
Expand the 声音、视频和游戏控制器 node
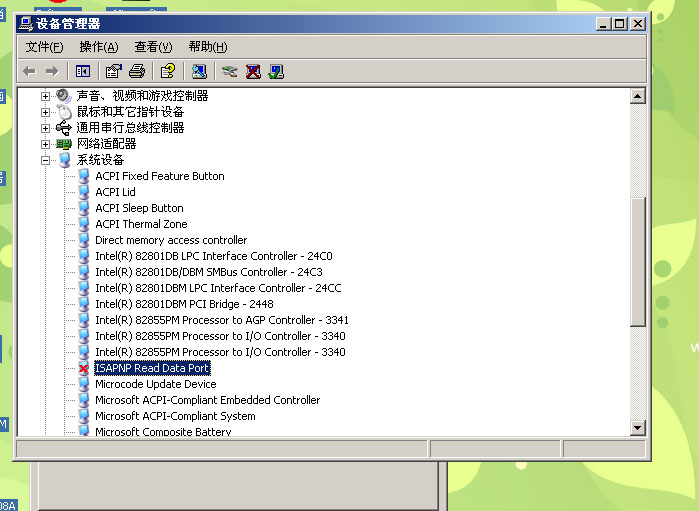[45, 96]
